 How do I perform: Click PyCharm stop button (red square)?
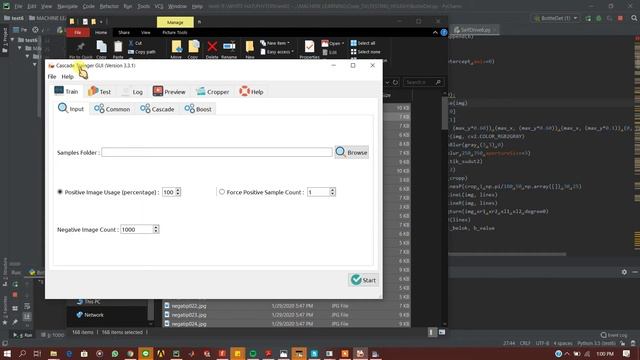[x=620, y=18]
